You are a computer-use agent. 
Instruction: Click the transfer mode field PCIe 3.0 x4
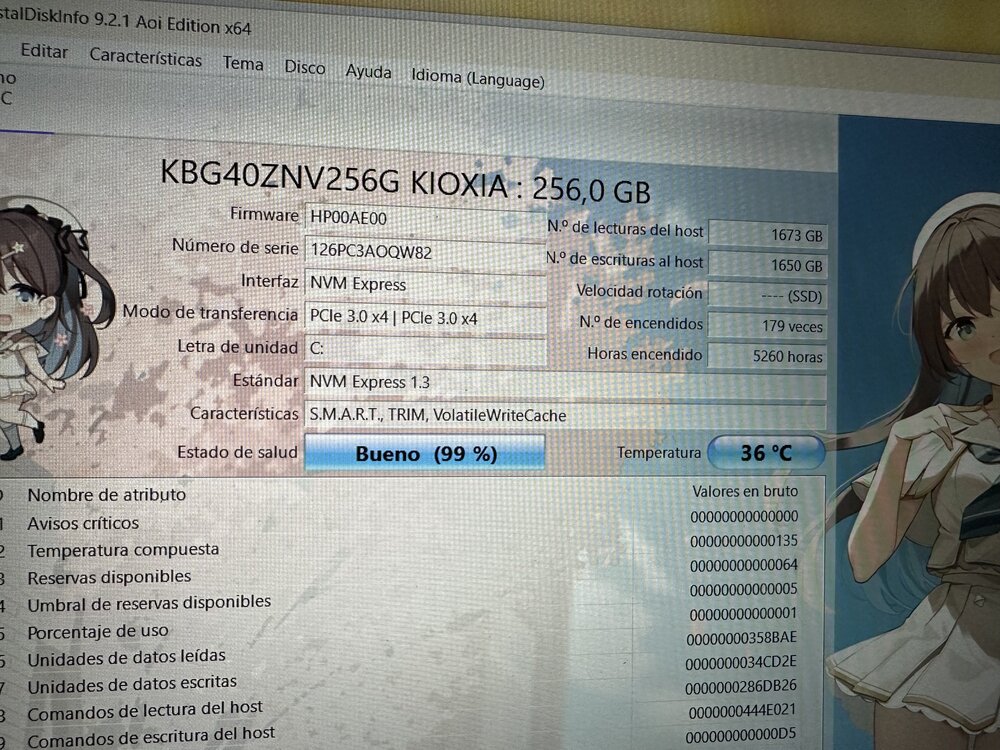[425, 318]
